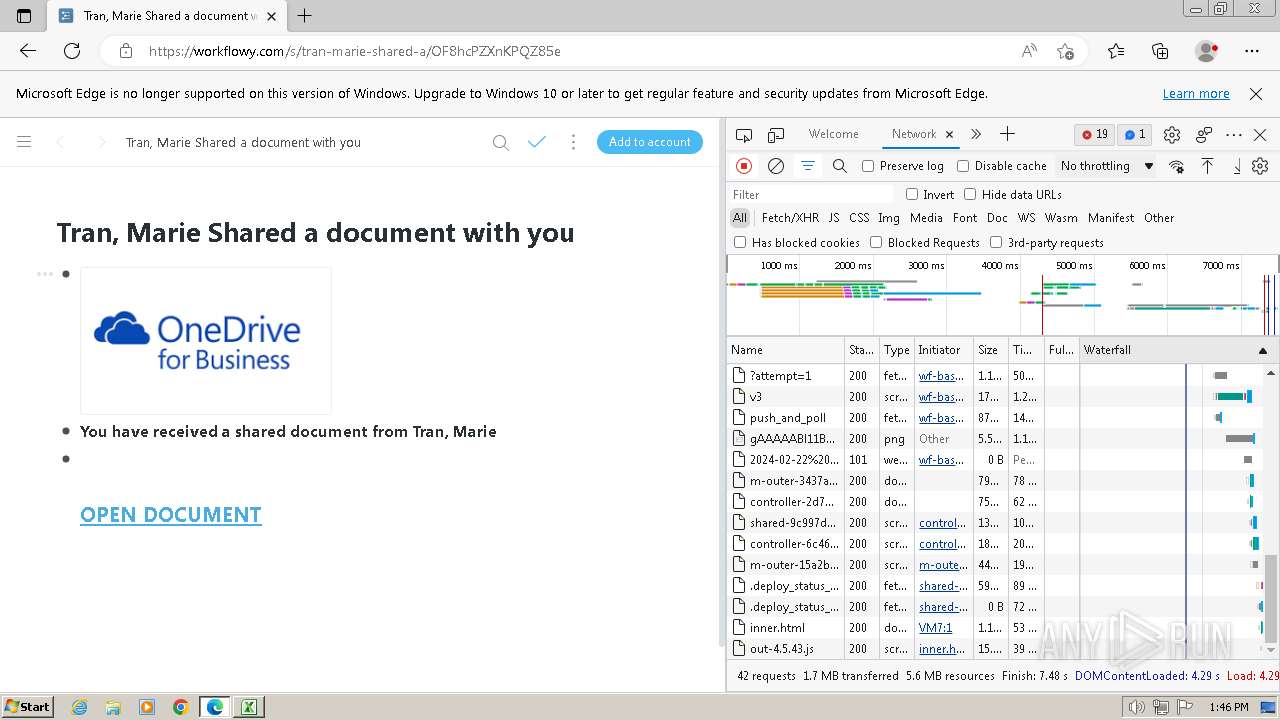This screenshot has height=720, width=1280.
Task: Open the OPEN DOCUMENT link
Action: point(171,515)
